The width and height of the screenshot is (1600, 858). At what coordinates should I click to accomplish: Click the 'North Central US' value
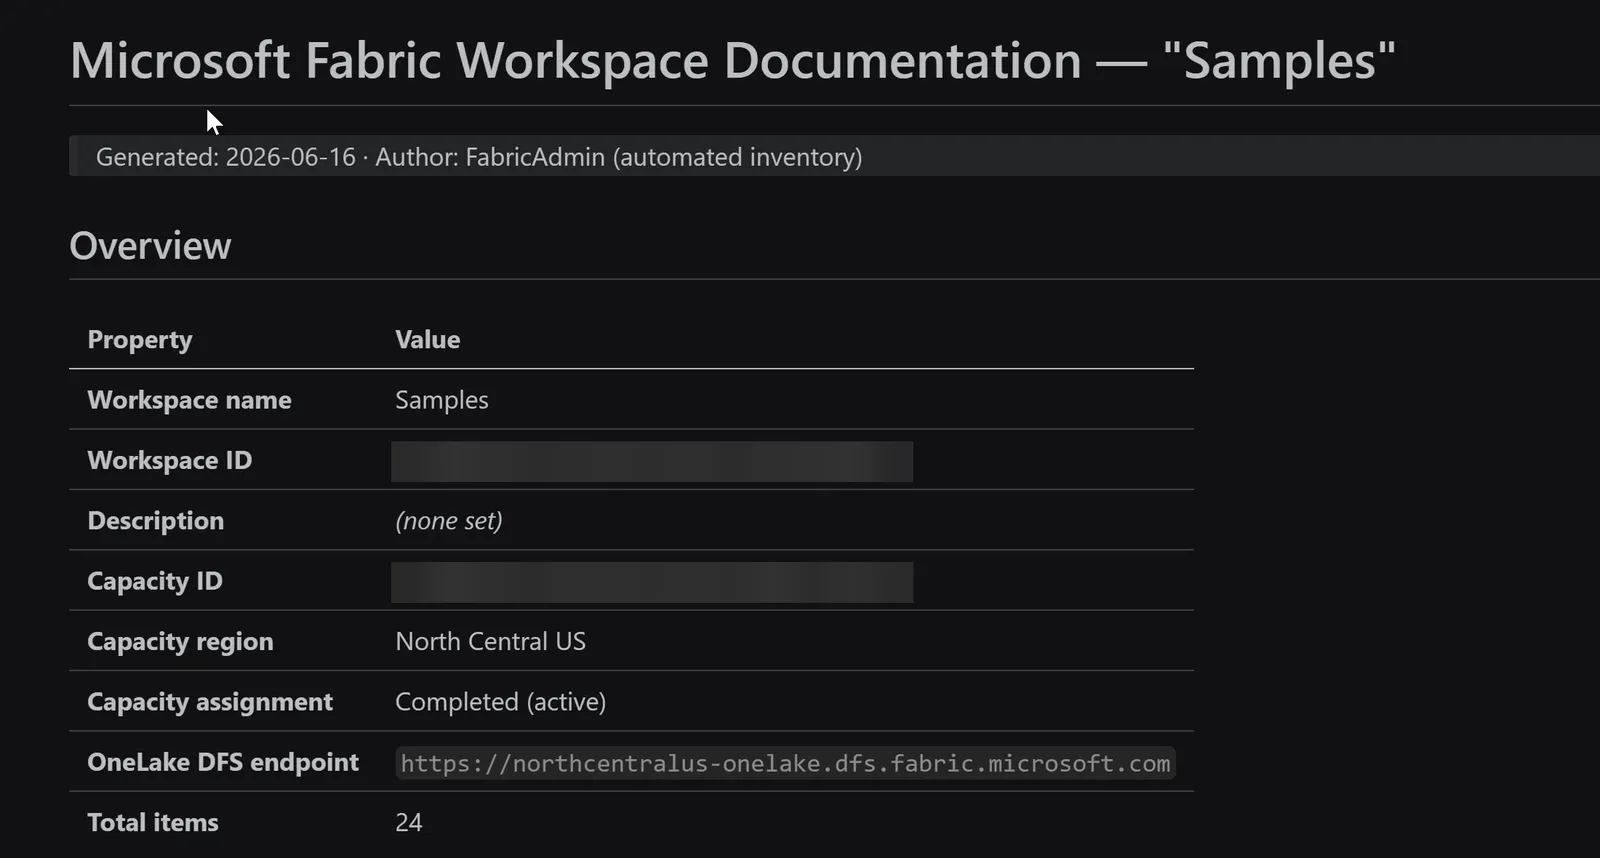point(491,641)
